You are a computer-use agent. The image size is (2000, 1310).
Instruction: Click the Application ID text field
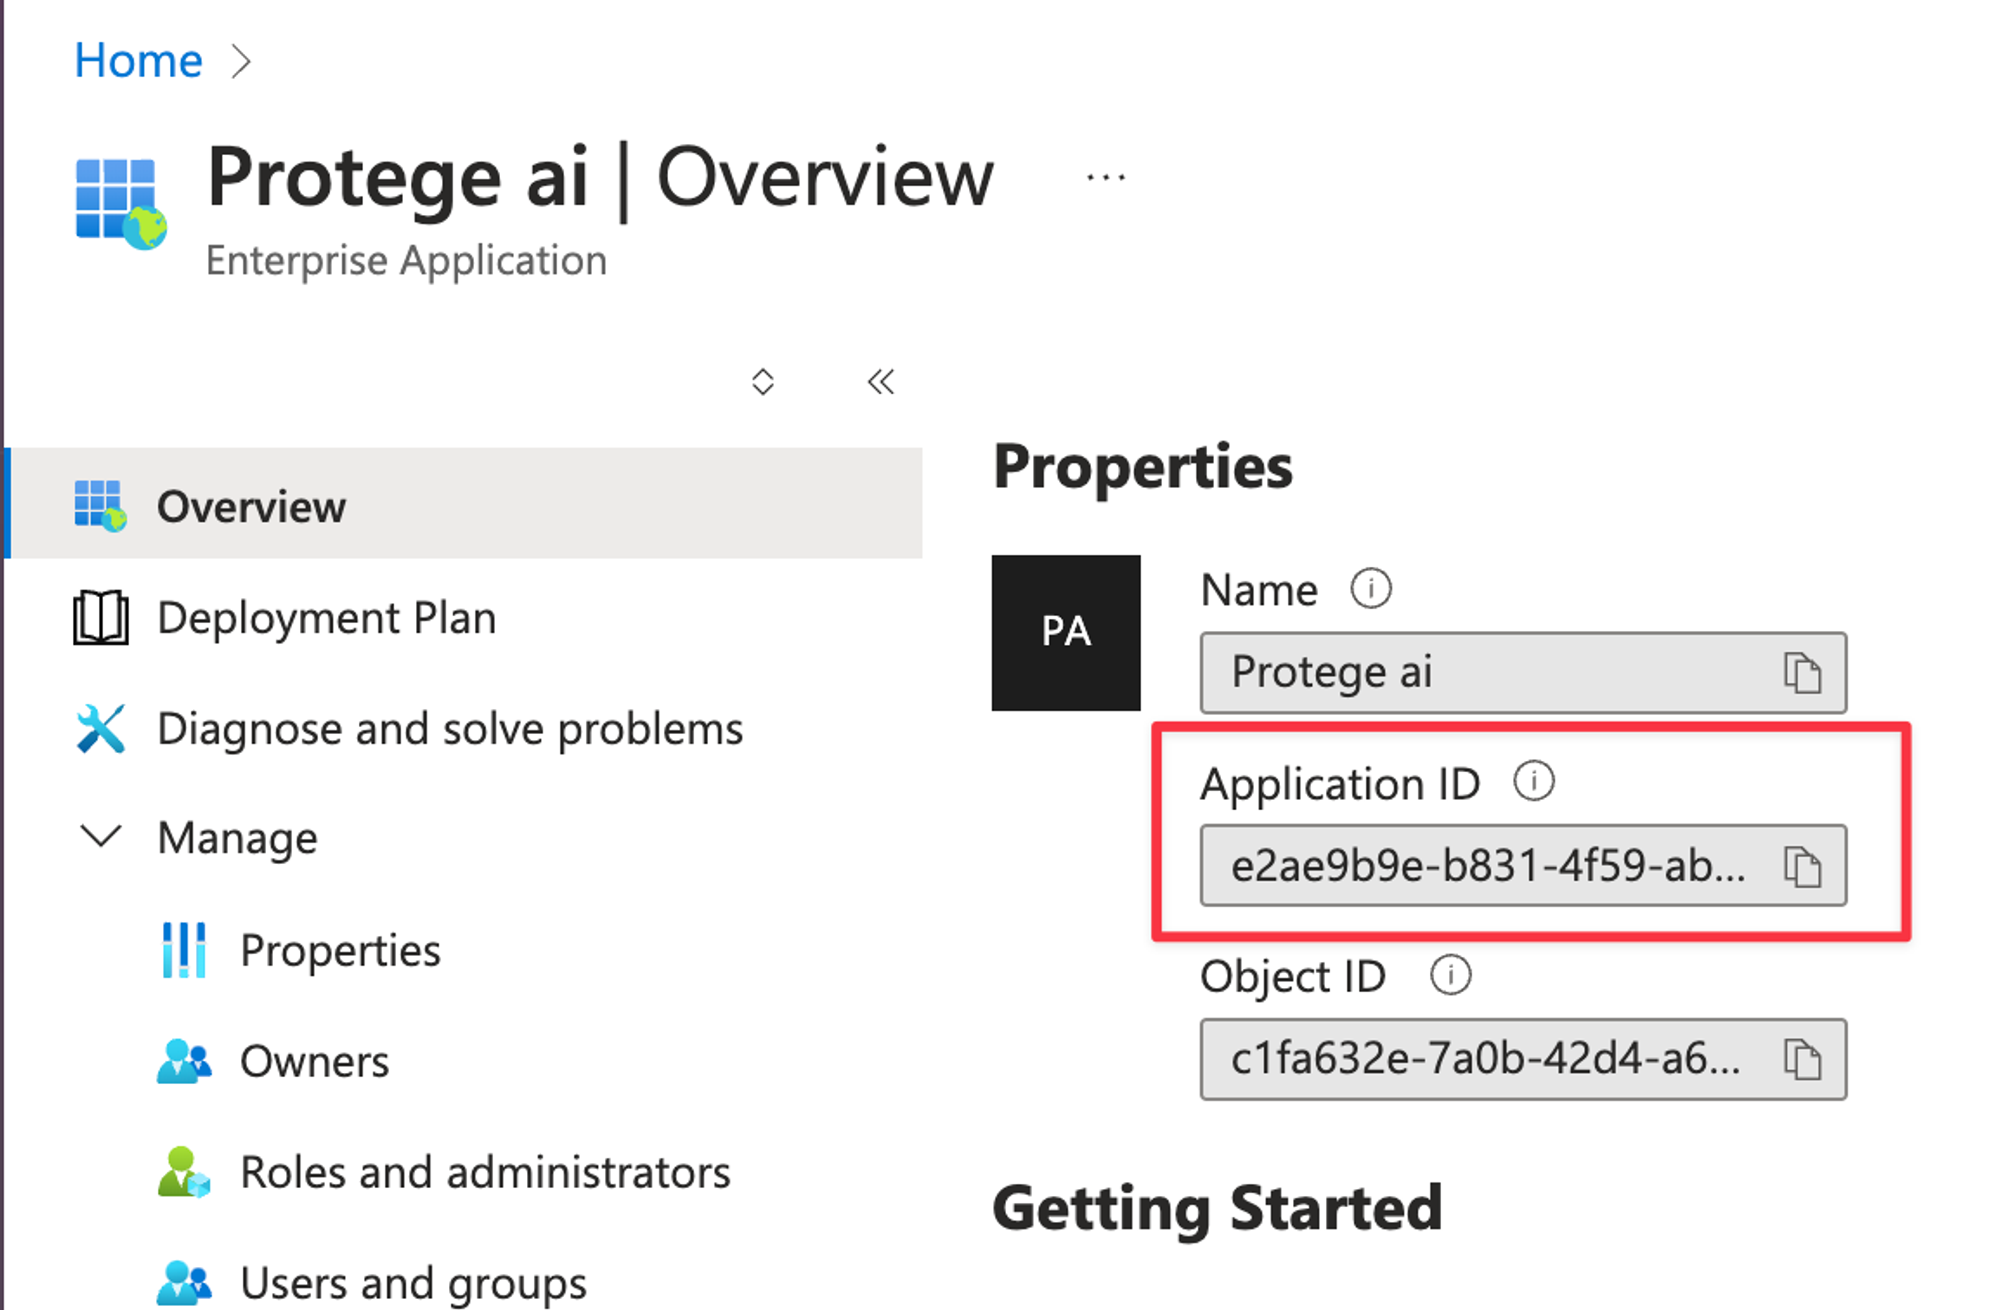[1487, 866]
